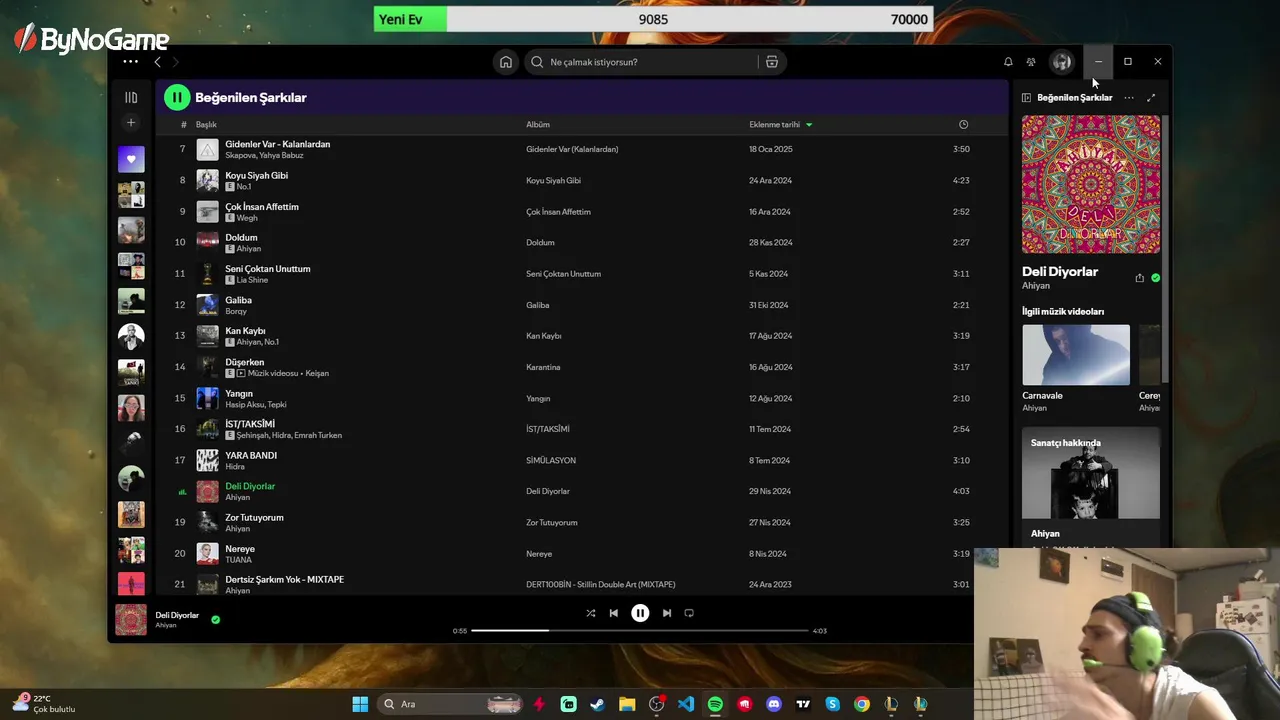Open Friend Activity icon
This screenshot has height=720, width=1280.
pos(1031,62)
